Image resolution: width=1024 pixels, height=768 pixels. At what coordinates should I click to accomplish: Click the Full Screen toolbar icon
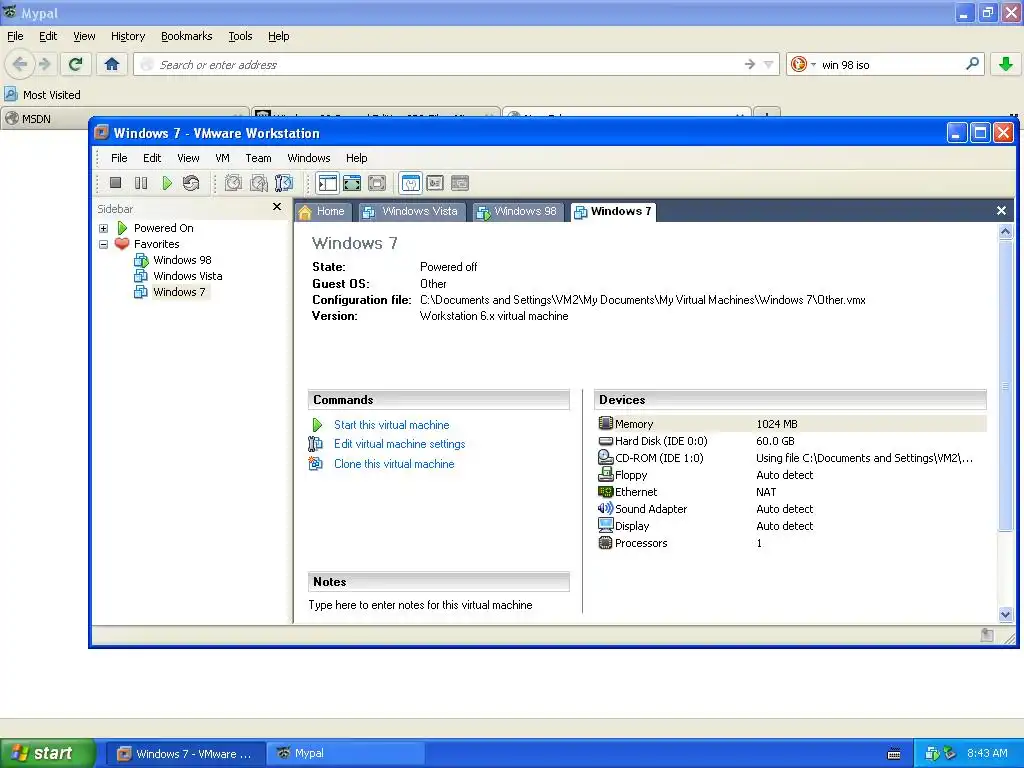coord(352,184)
